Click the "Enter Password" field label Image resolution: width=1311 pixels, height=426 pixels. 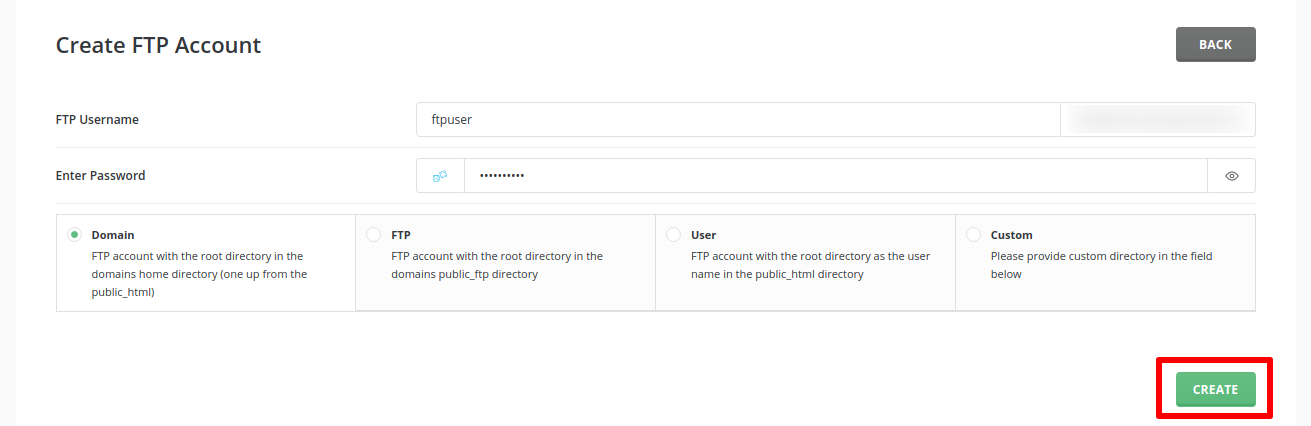(100, 176)
